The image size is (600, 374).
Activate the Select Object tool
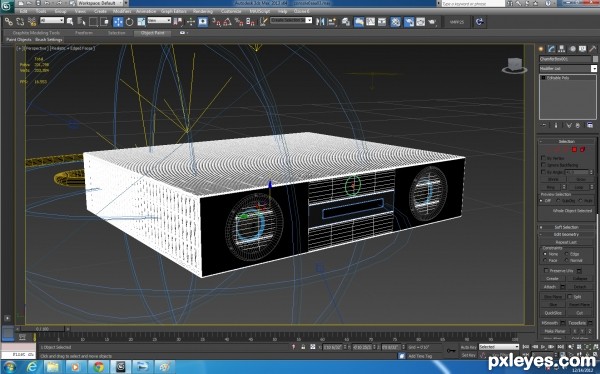tap(70, 22)
